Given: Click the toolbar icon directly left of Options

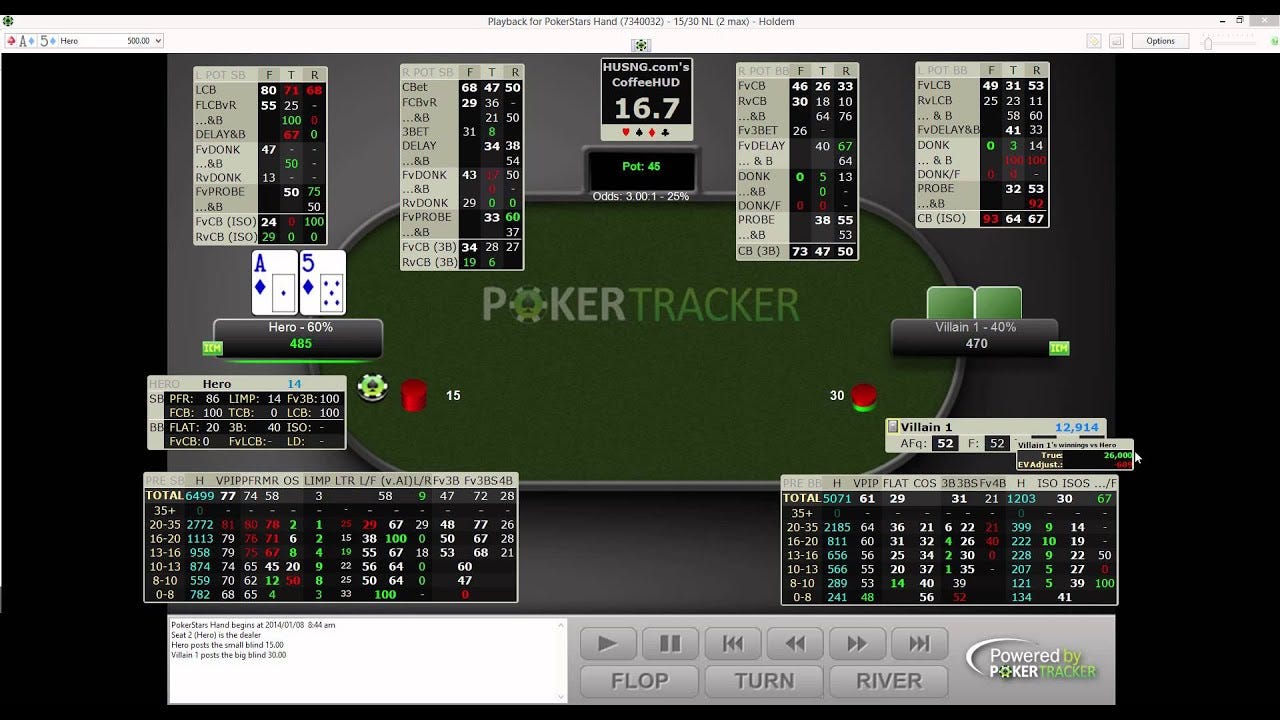Looking at the screenshot, I should point(1116,41).
